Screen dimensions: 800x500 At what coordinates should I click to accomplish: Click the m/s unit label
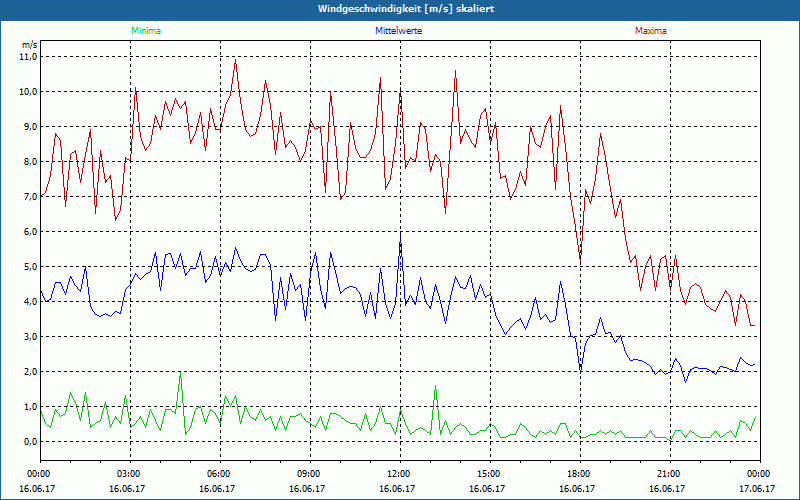point(30,45)
